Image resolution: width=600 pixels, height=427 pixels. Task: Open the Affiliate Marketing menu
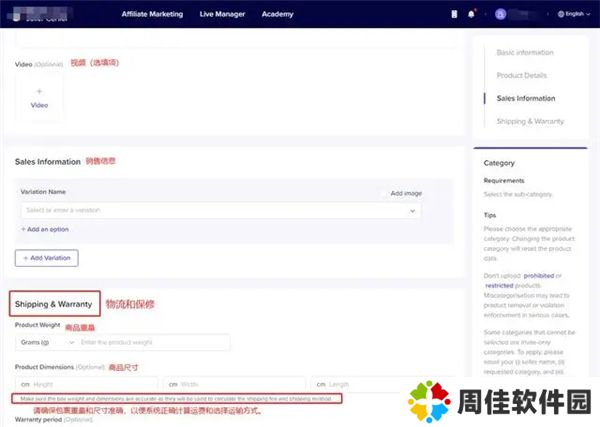point(152,14)
